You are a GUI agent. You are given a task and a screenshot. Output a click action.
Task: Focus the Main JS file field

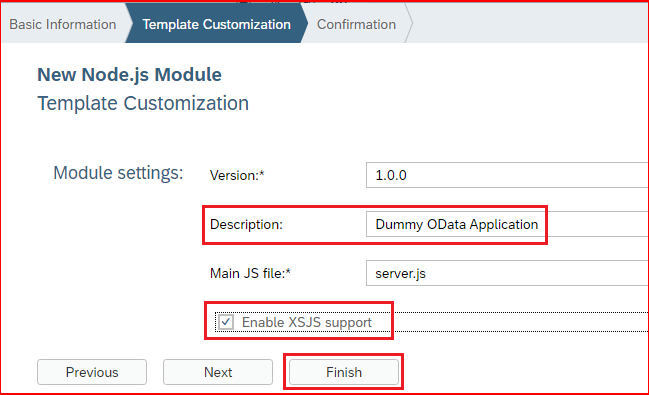coord(507,273)
